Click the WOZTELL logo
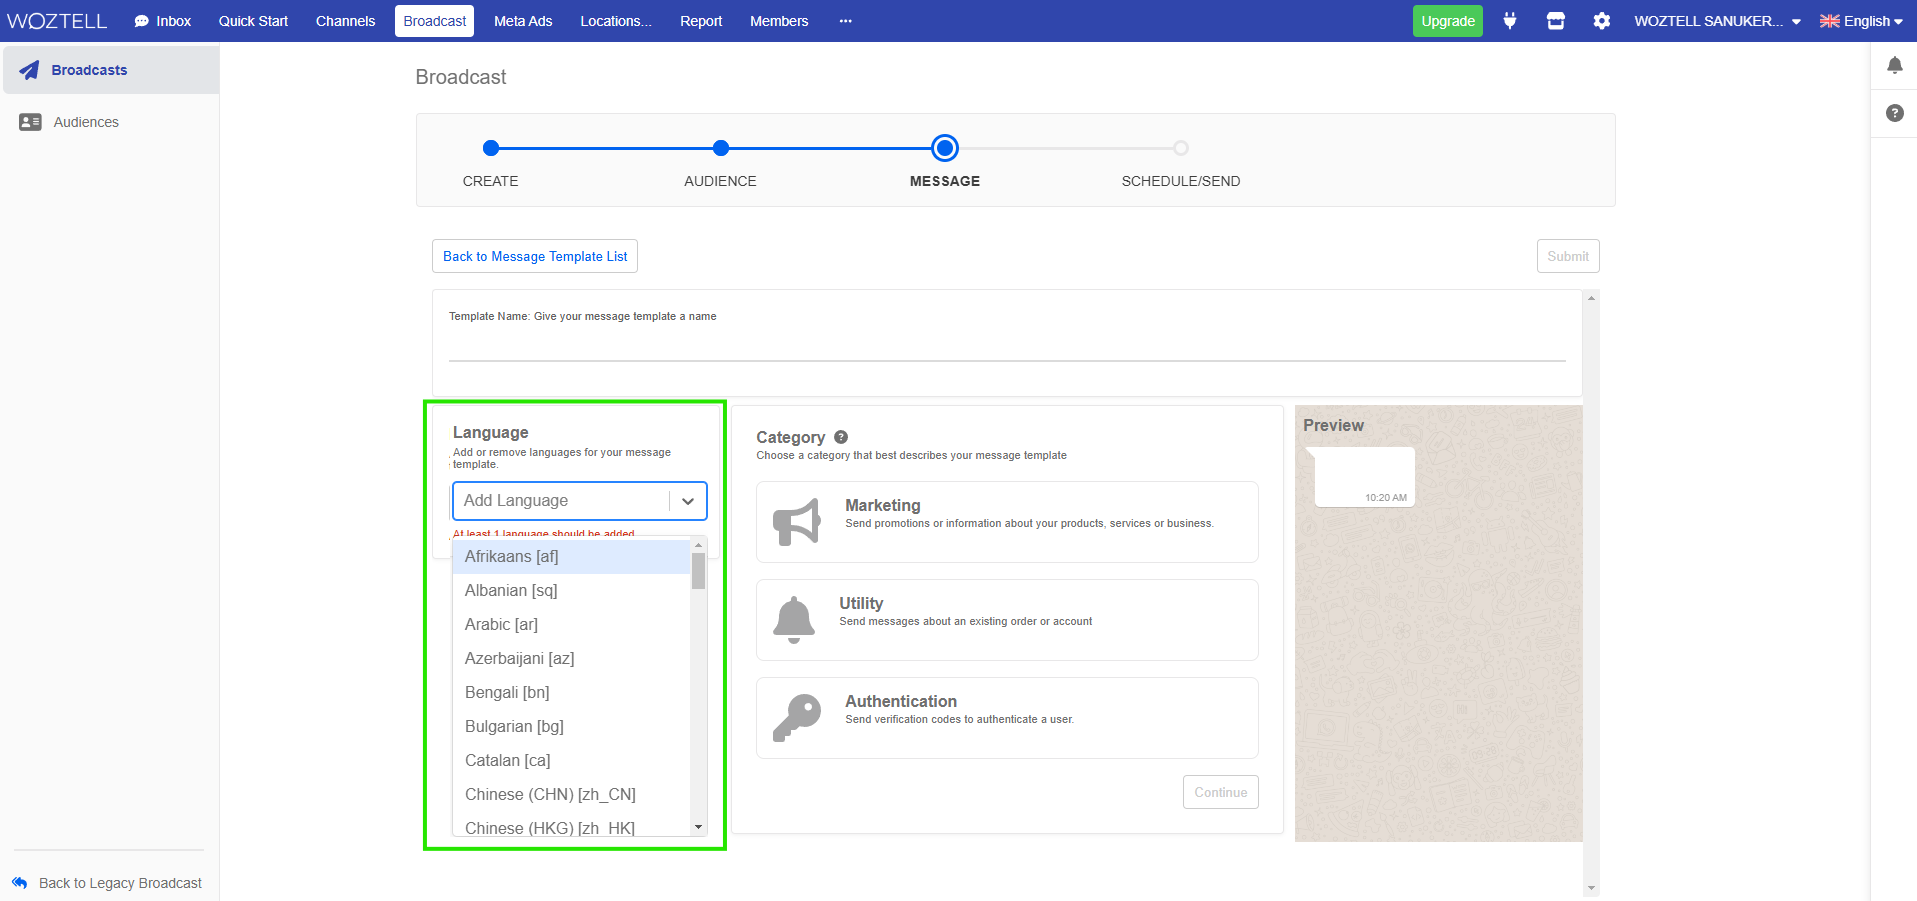Viewport: 1917px width, 901px height. [x=57, y=21]
